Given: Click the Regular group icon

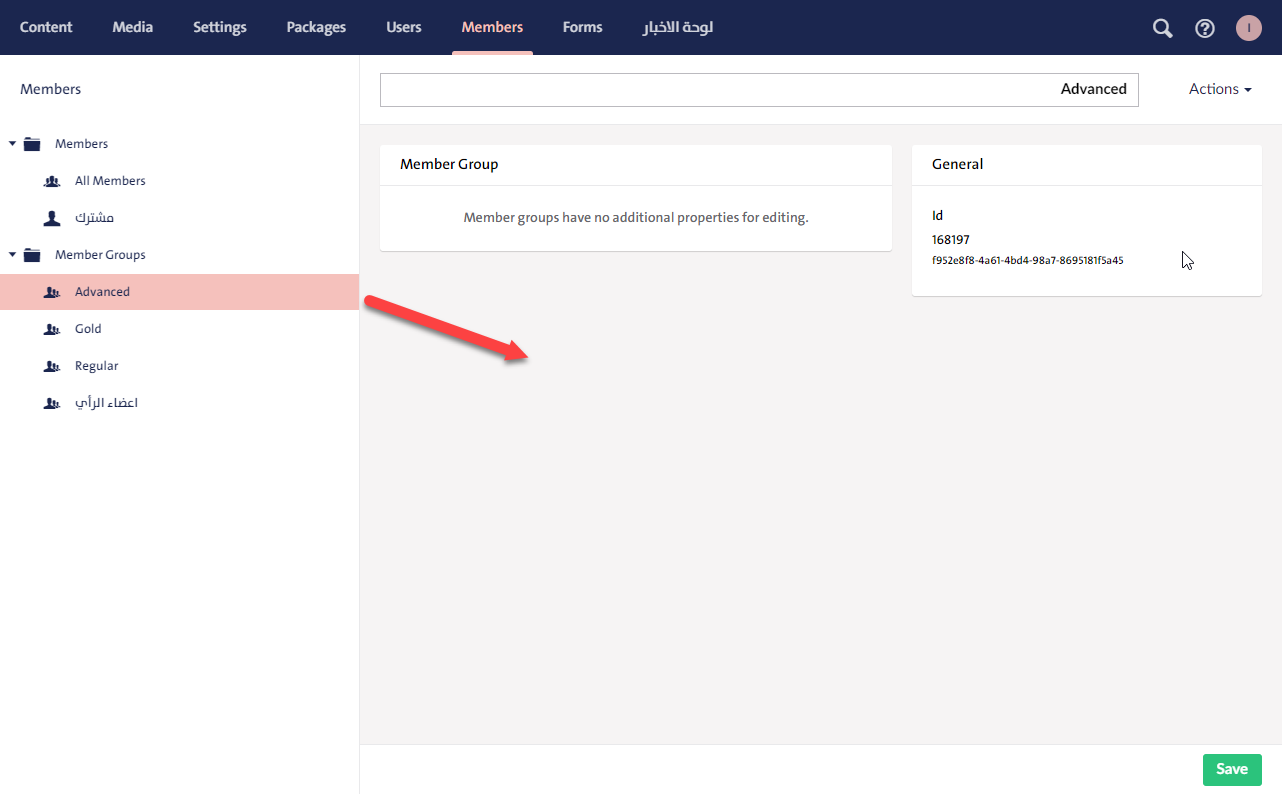Looking at the screenshot, I should point(52,366).
